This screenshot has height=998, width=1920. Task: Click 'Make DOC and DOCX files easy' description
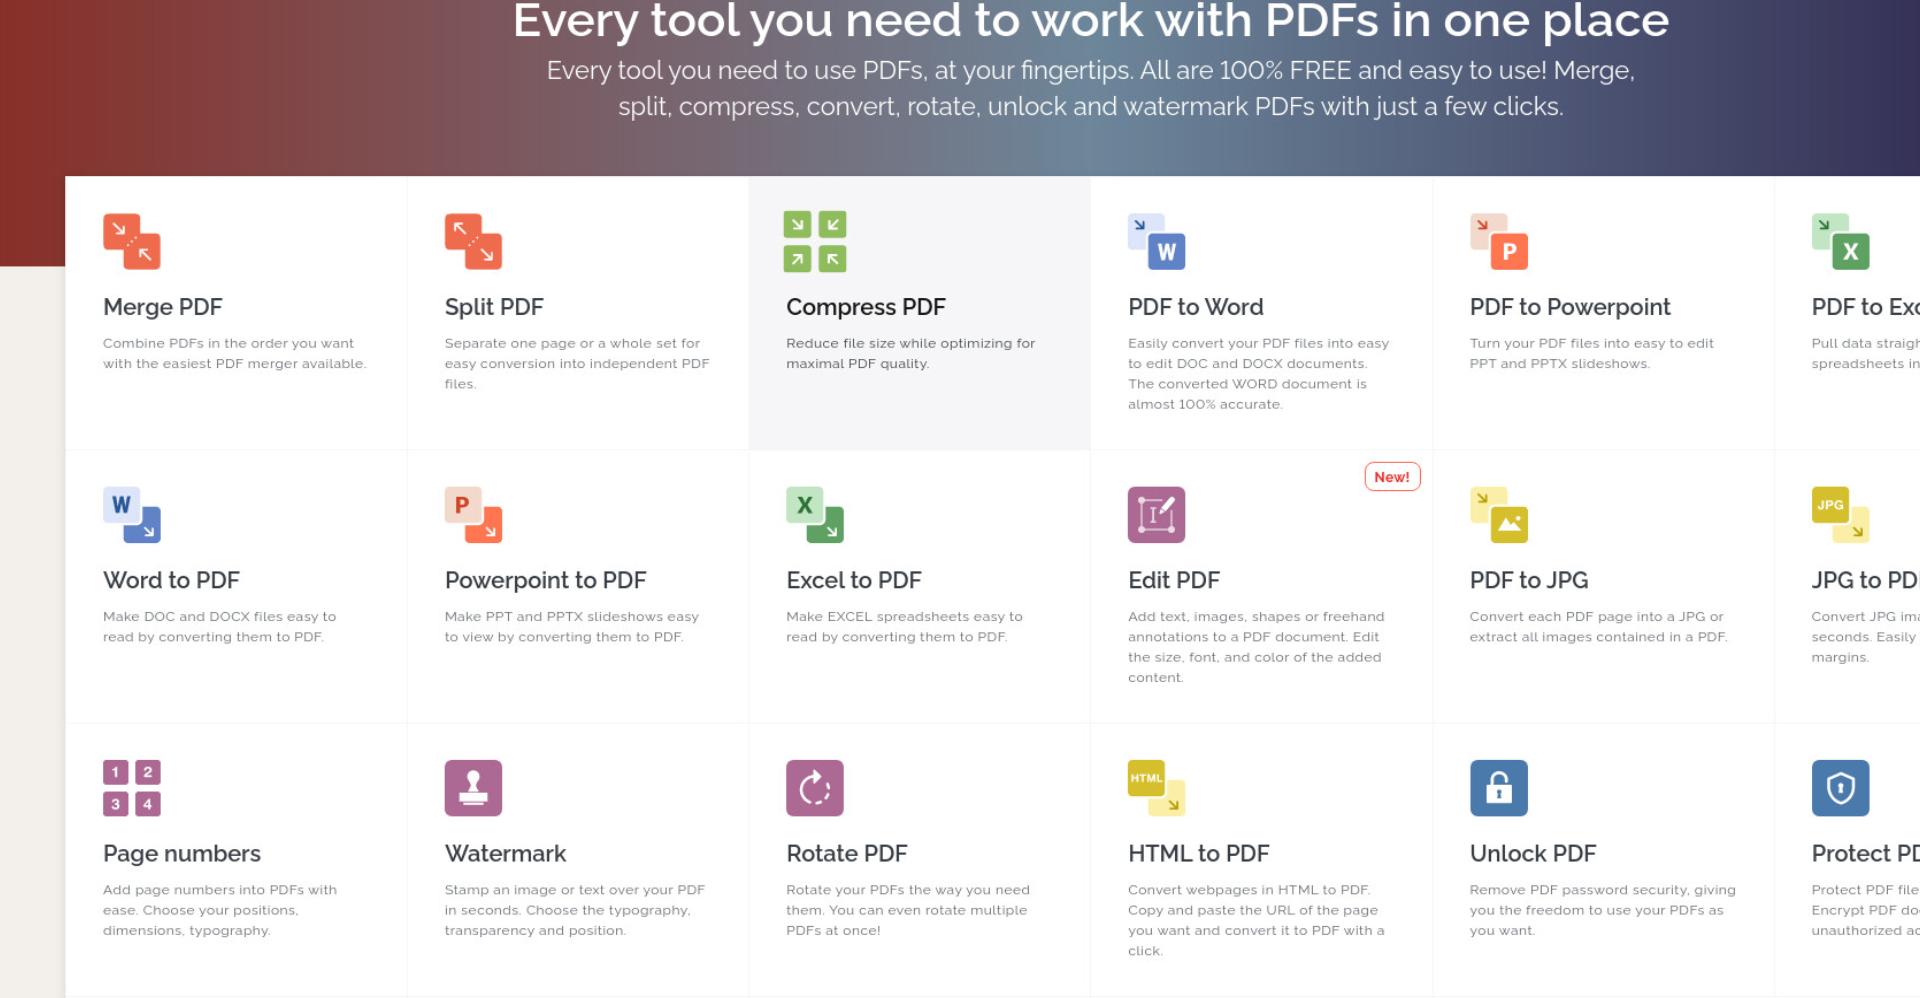click(x=219, y=626)
